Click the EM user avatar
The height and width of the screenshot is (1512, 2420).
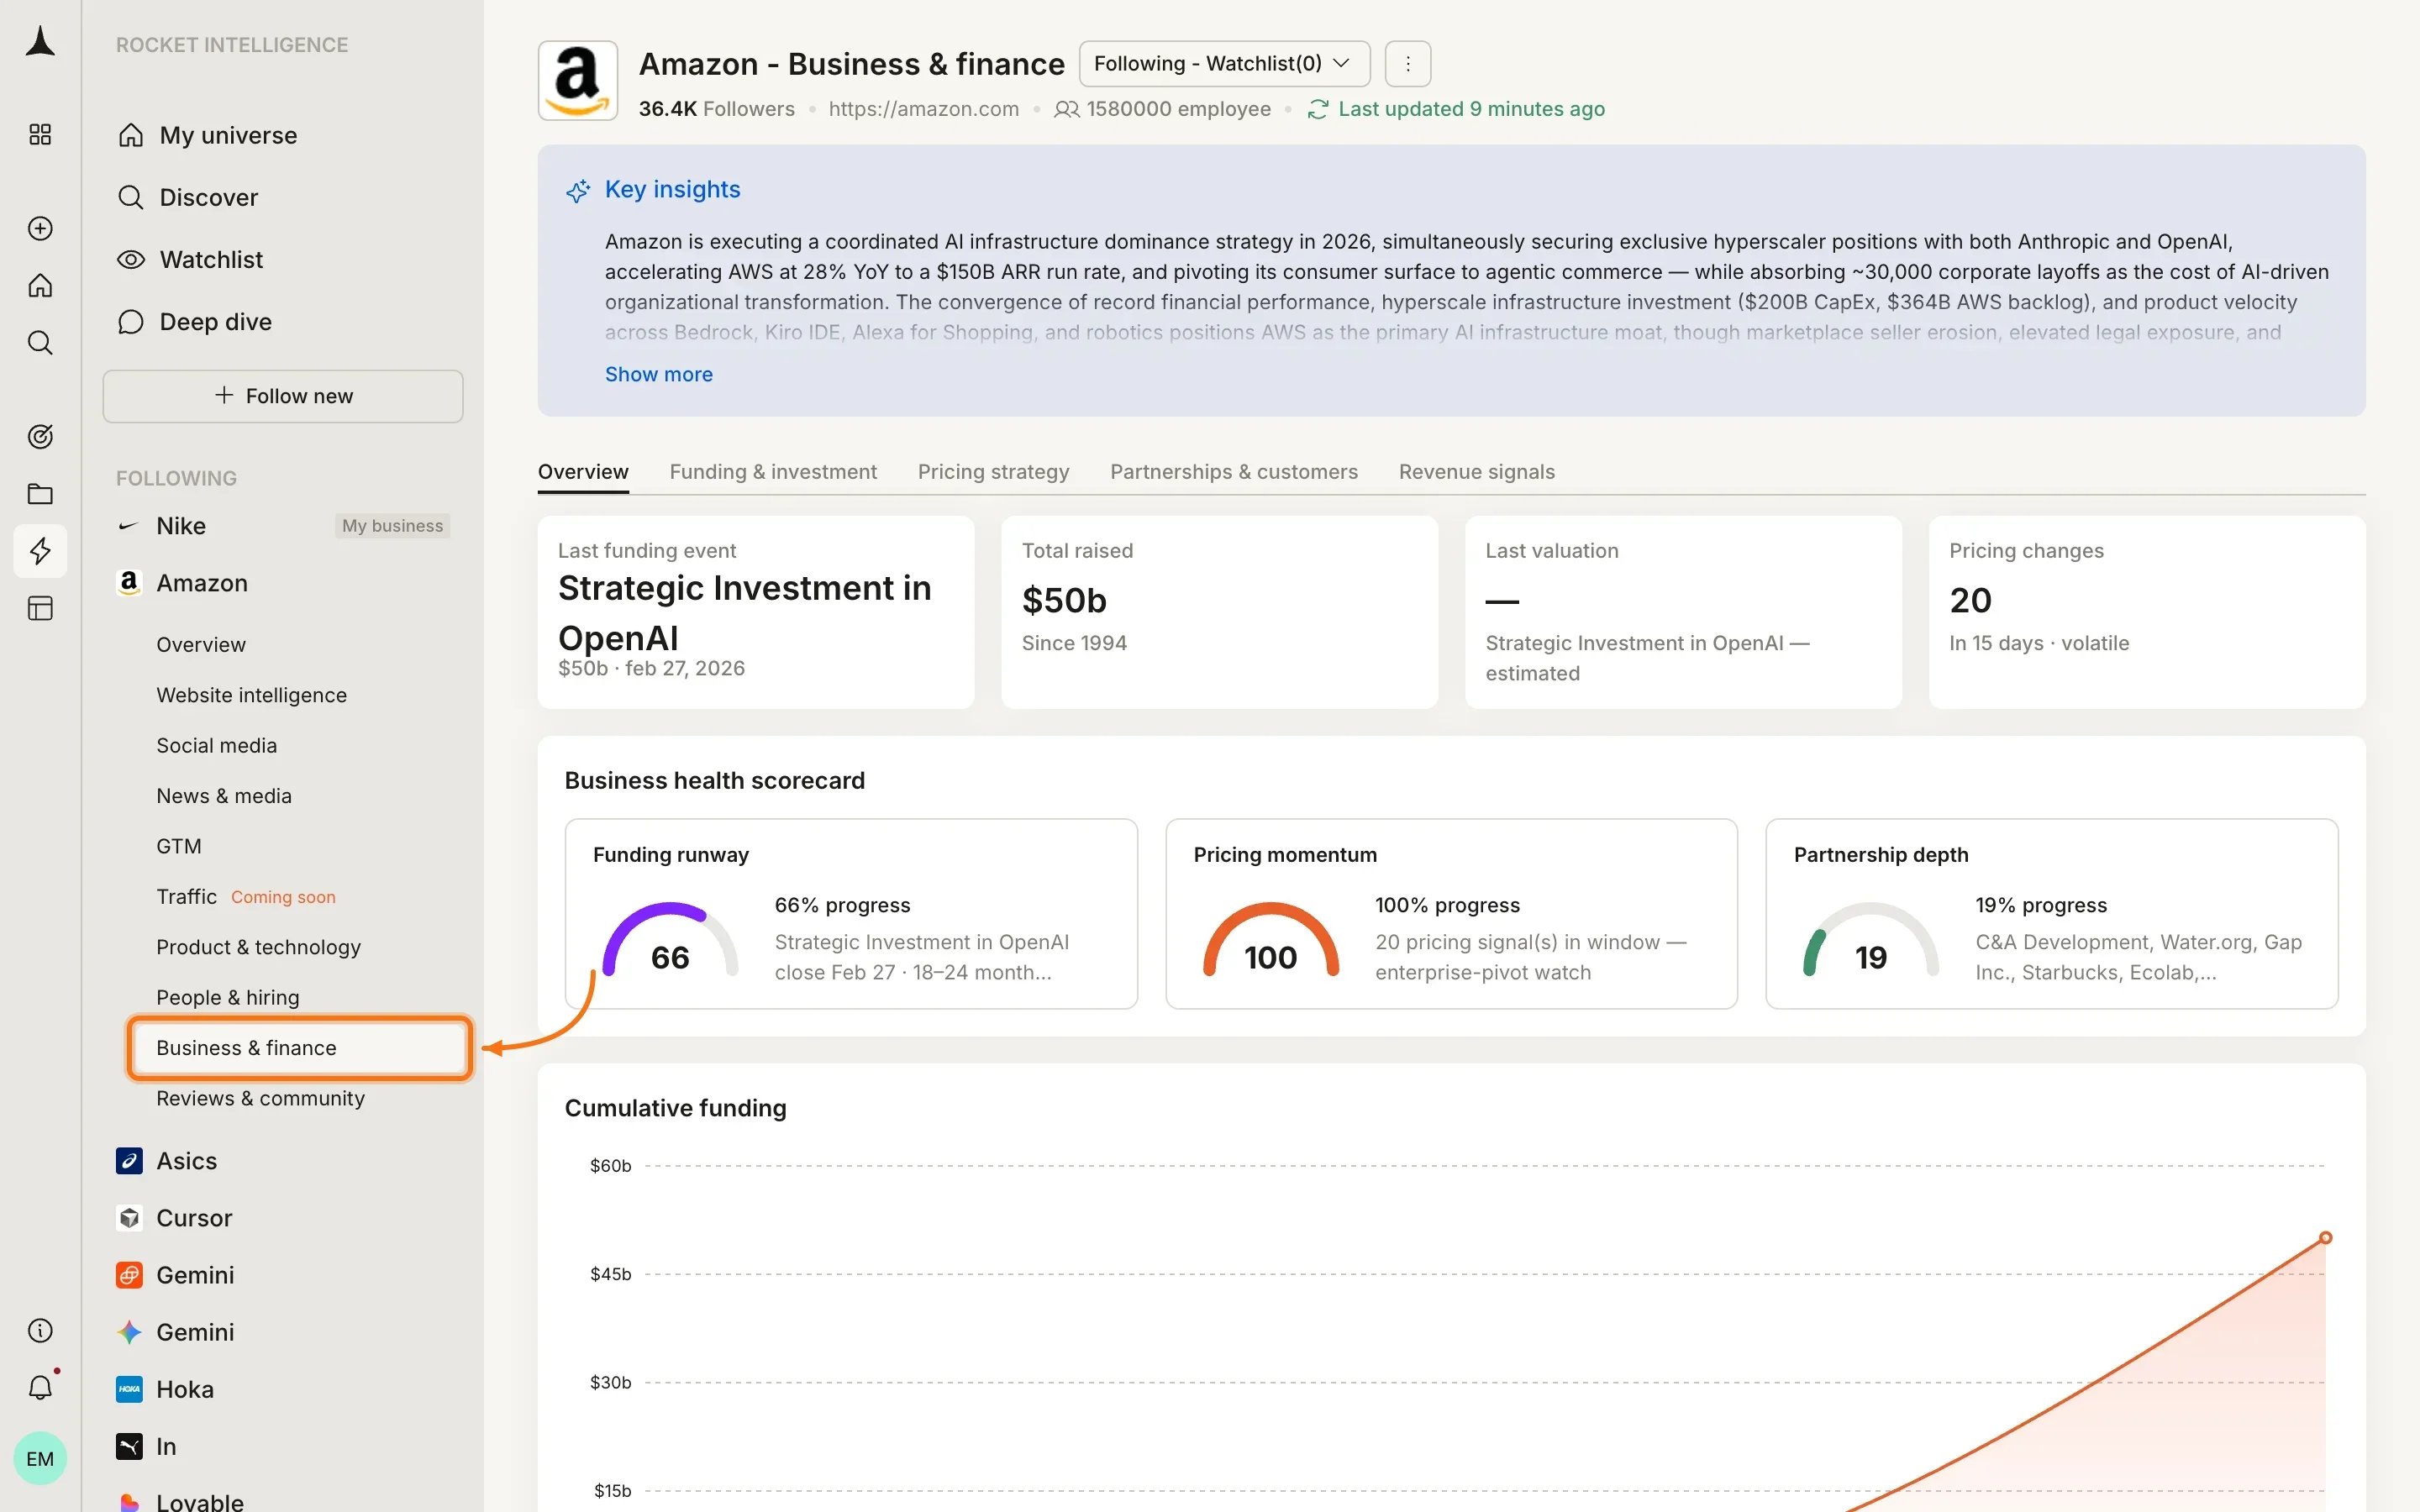pos(40,1458)
